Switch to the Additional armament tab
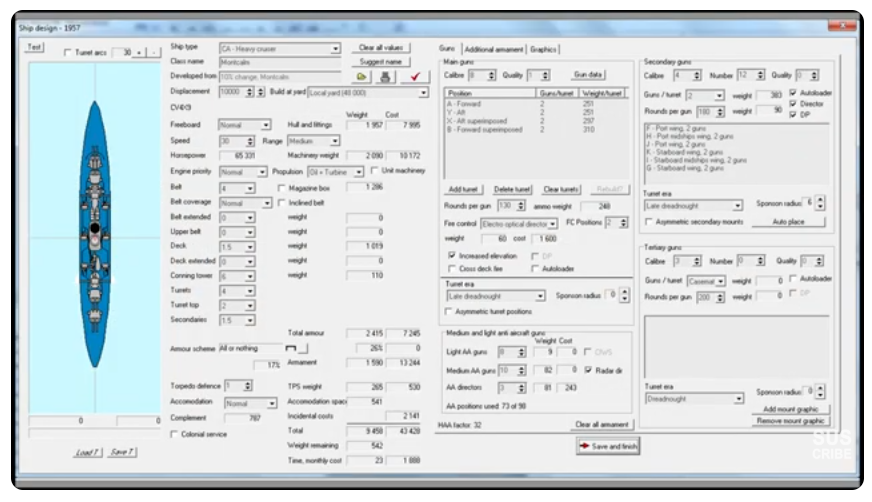Image resolution: width=872 pixels, height=502 pixels. tap(494, 49)
